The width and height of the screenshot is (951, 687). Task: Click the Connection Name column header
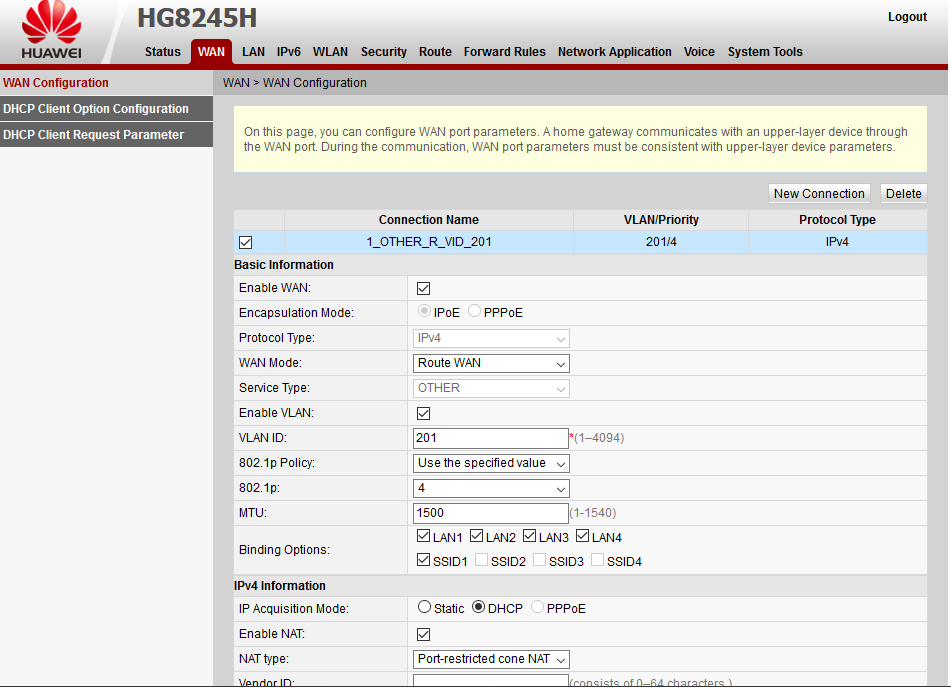coord(429,220)
